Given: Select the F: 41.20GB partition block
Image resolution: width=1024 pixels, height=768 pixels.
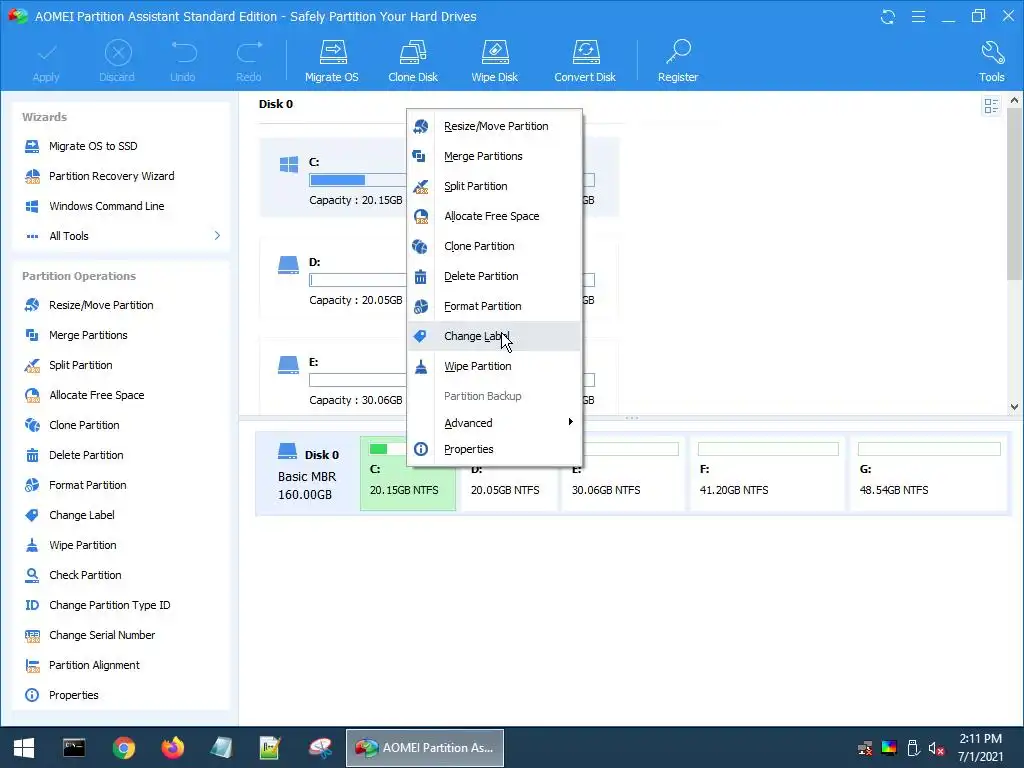Looking at the screenshot, I should pyautogui.click(x=768, y=473).
